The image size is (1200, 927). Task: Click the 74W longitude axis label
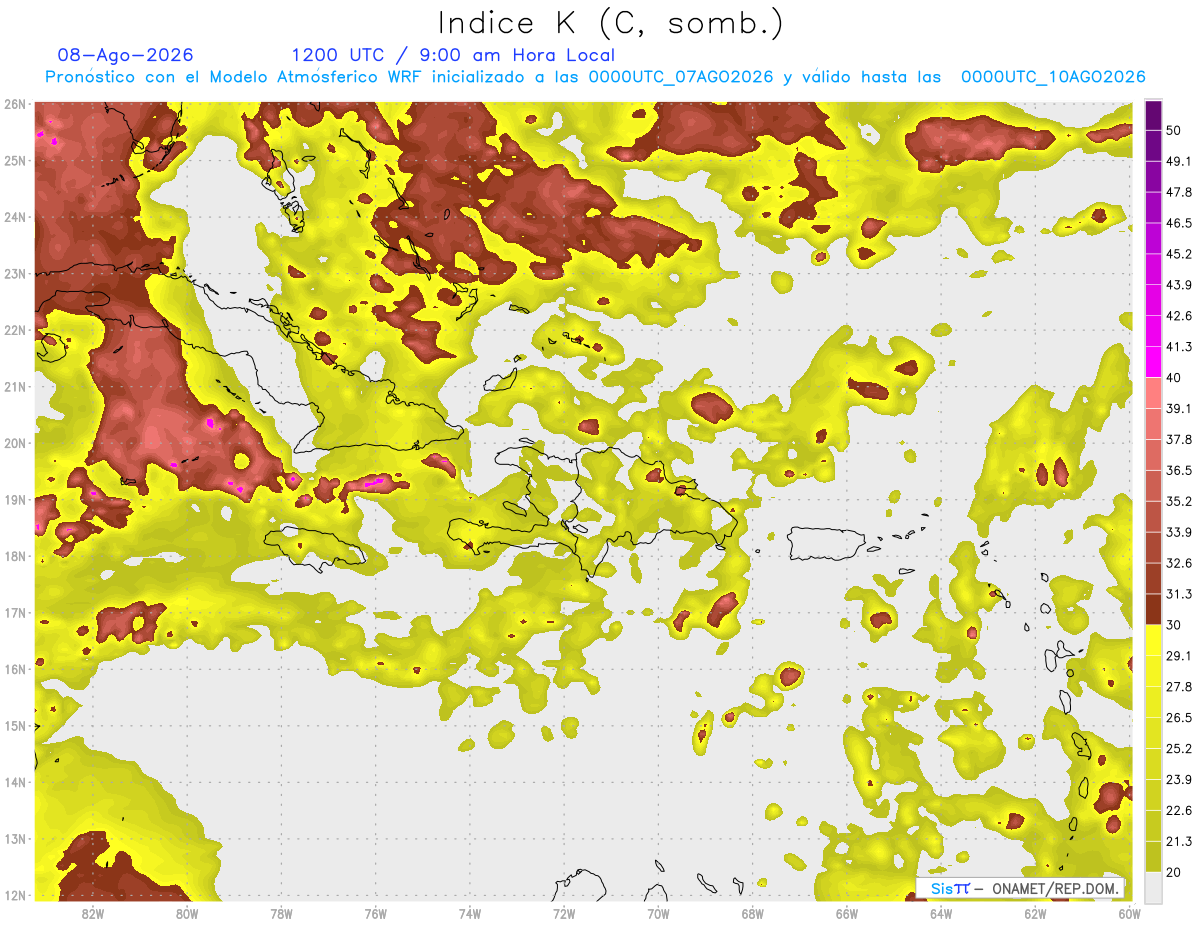pos(469,913)
